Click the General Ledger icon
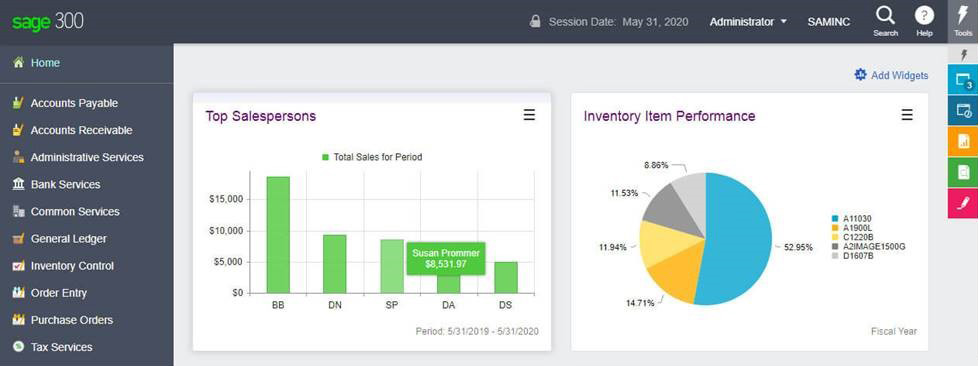The image size is (978, 366). [x=18, y=238]
